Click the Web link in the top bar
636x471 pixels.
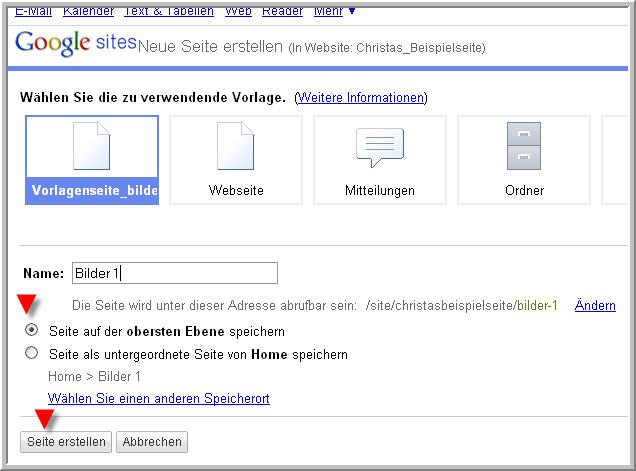tap(238, 11)
